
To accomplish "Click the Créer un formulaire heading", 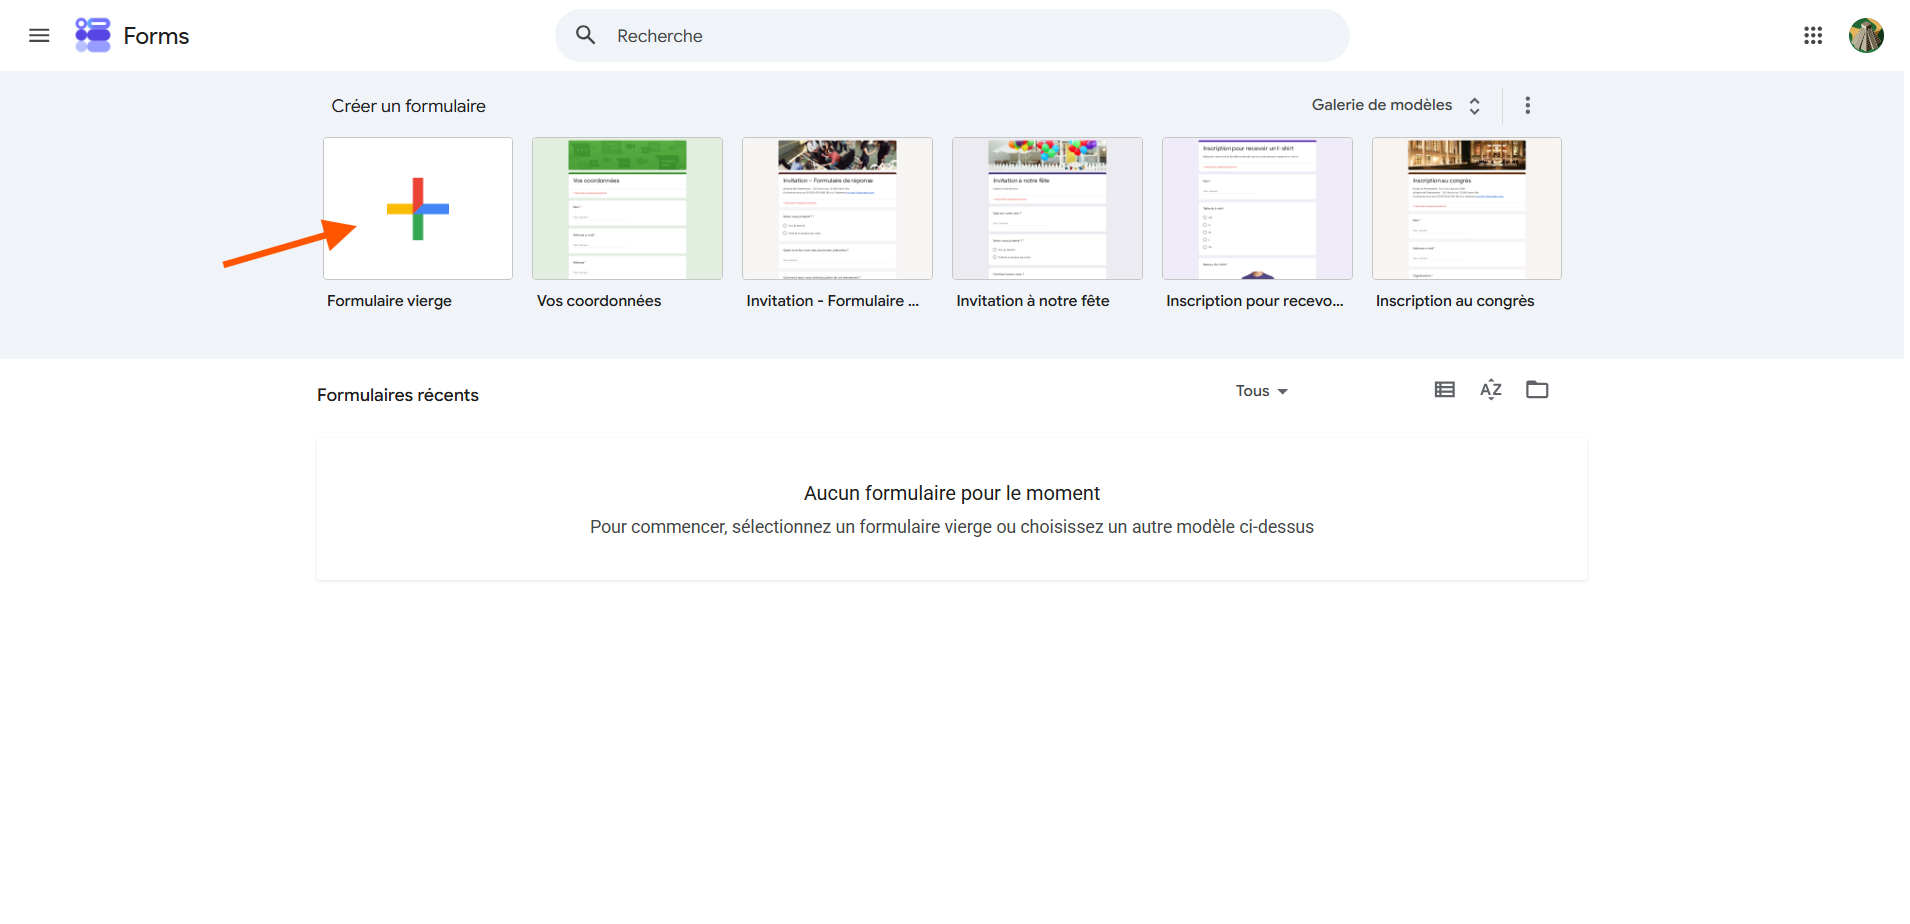I will tap(408, 106).
